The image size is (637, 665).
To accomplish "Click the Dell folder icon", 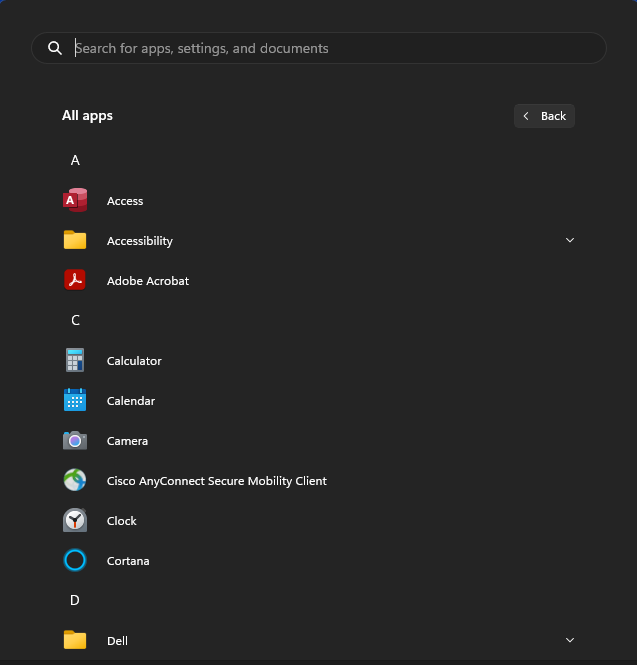I will pos(75,640).
